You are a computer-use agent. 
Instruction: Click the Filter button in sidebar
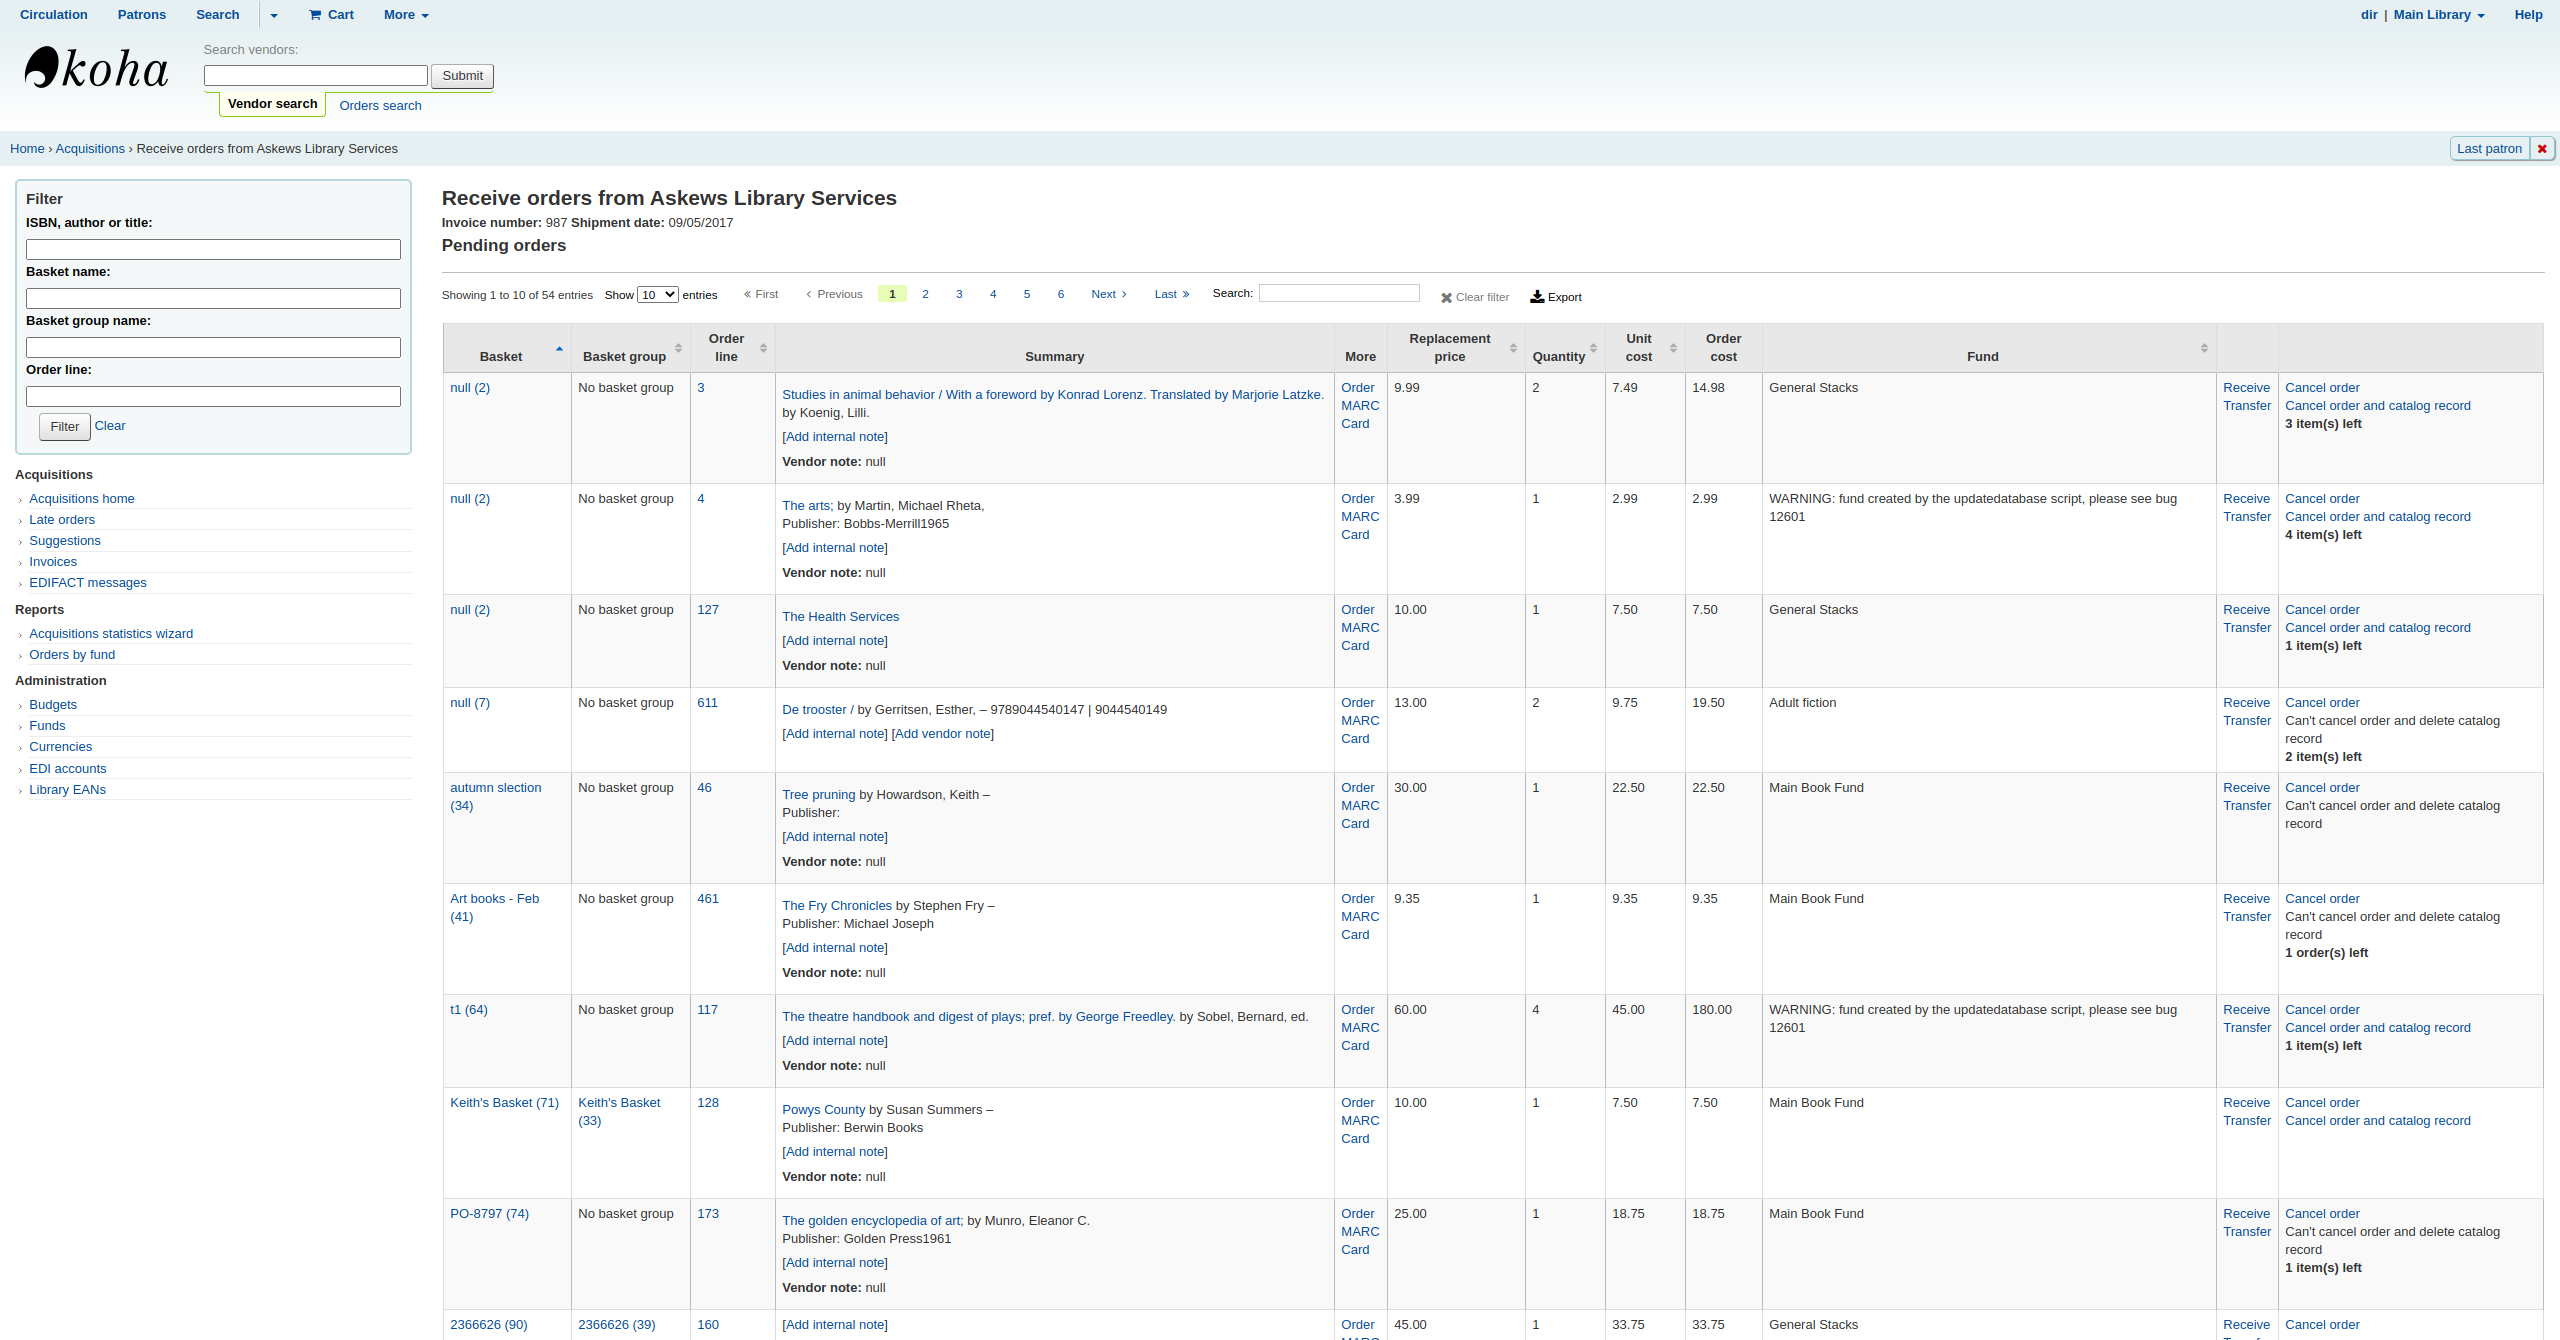(x=65, y=427)
